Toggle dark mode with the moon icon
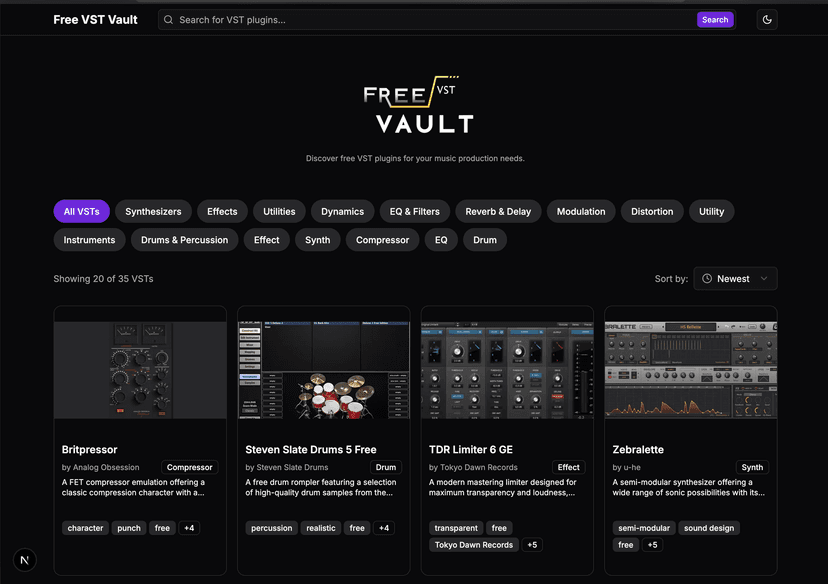 [767, 20]
